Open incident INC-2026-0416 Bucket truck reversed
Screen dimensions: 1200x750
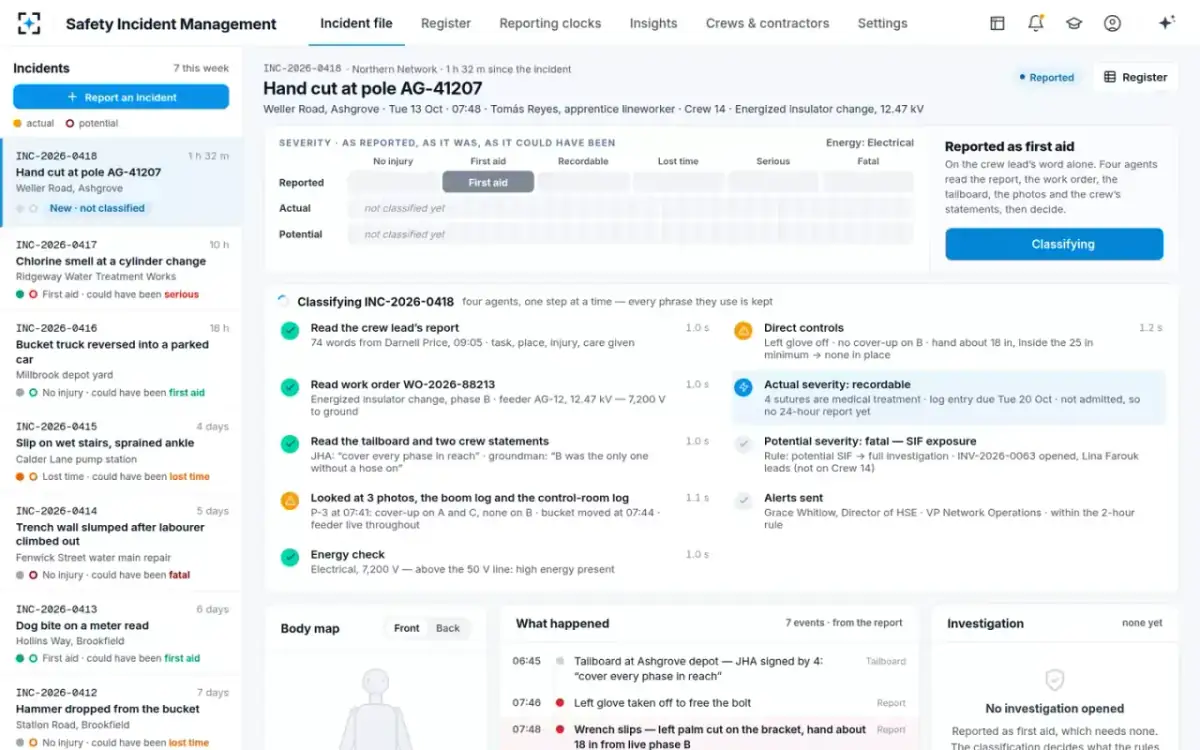[x=121, y=360]
